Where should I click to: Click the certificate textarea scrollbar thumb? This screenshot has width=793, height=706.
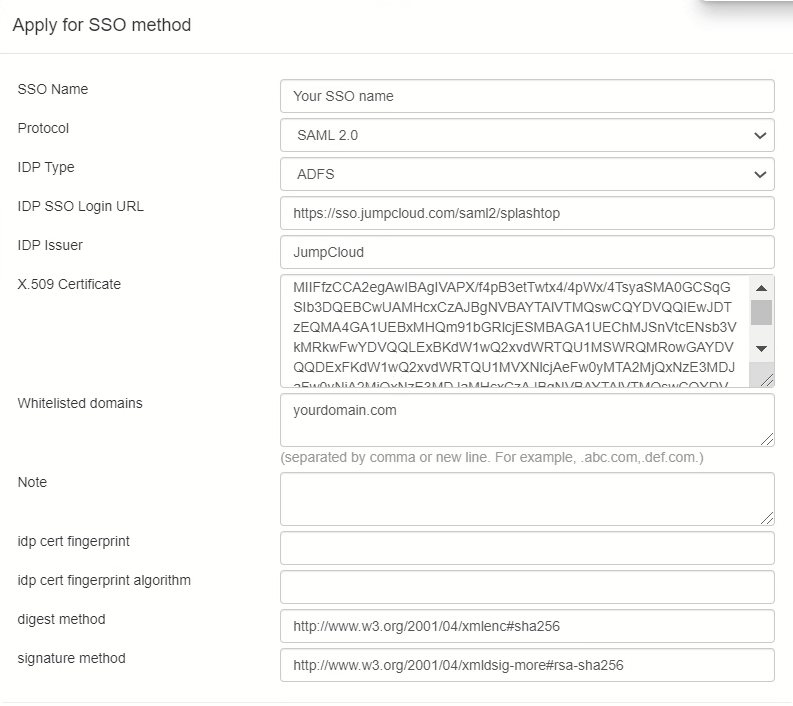click(x=762, y=312)
